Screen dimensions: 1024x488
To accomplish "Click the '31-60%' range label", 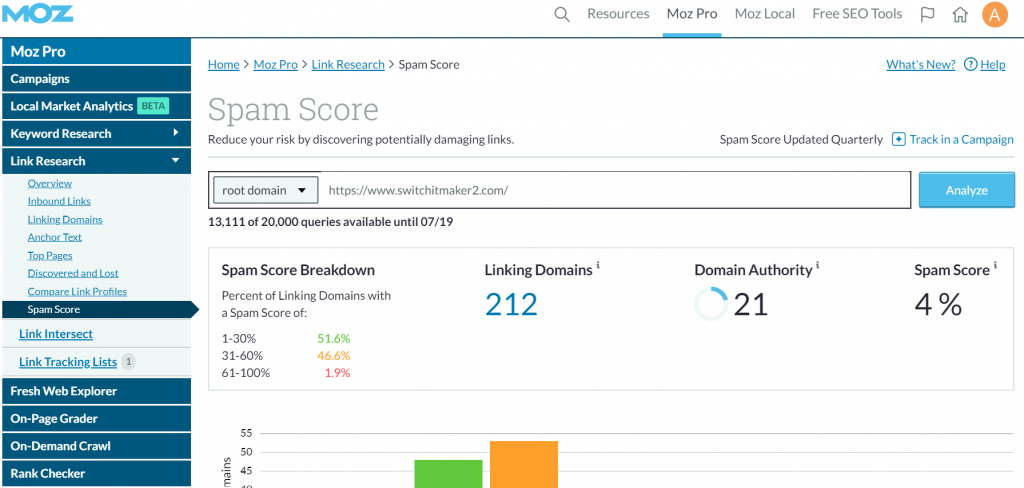I will click(242, 356).
